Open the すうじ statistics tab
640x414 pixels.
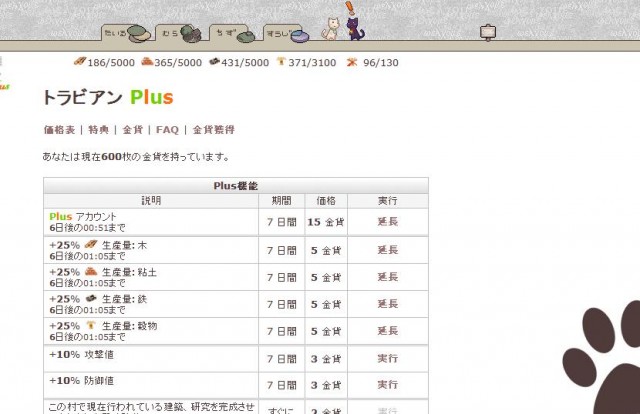tap(286, 33)
